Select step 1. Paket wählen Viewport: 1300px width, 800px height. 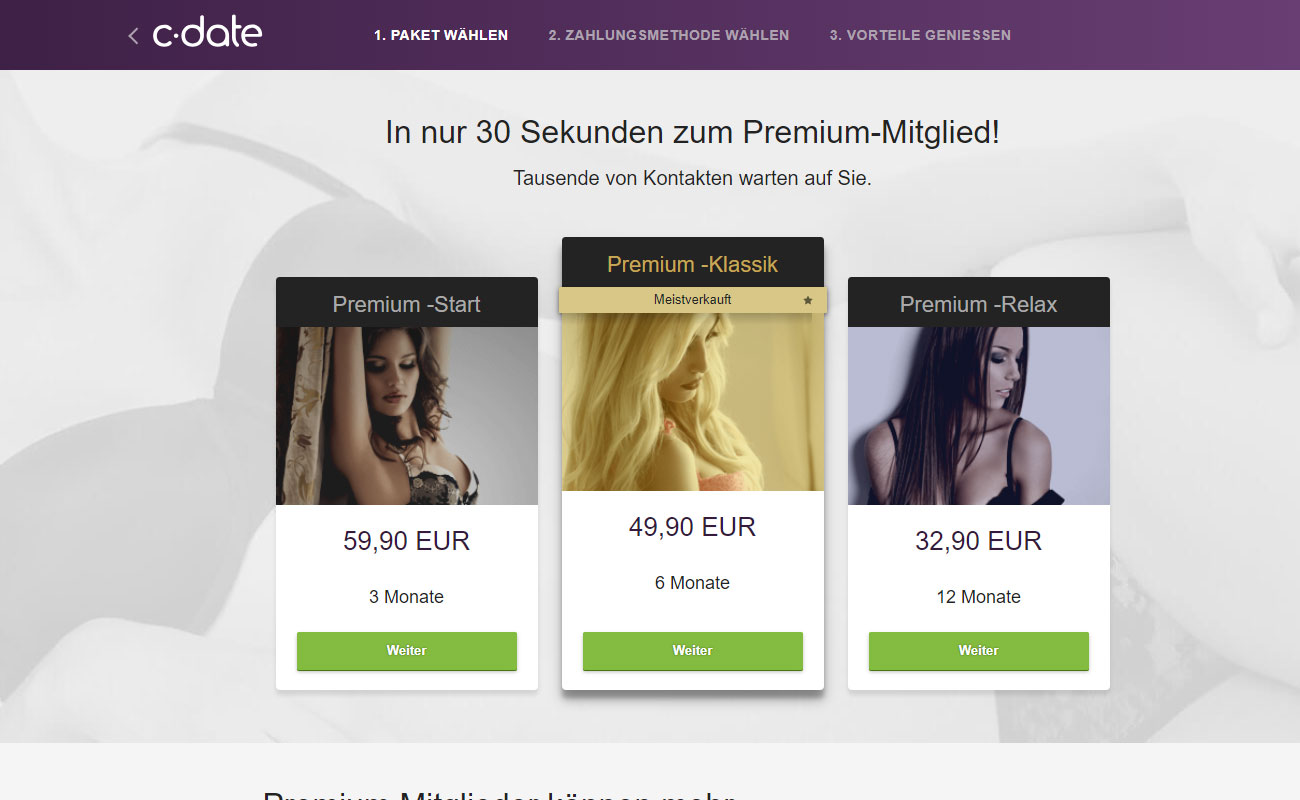pyautogui.click(x=441, y=35)
